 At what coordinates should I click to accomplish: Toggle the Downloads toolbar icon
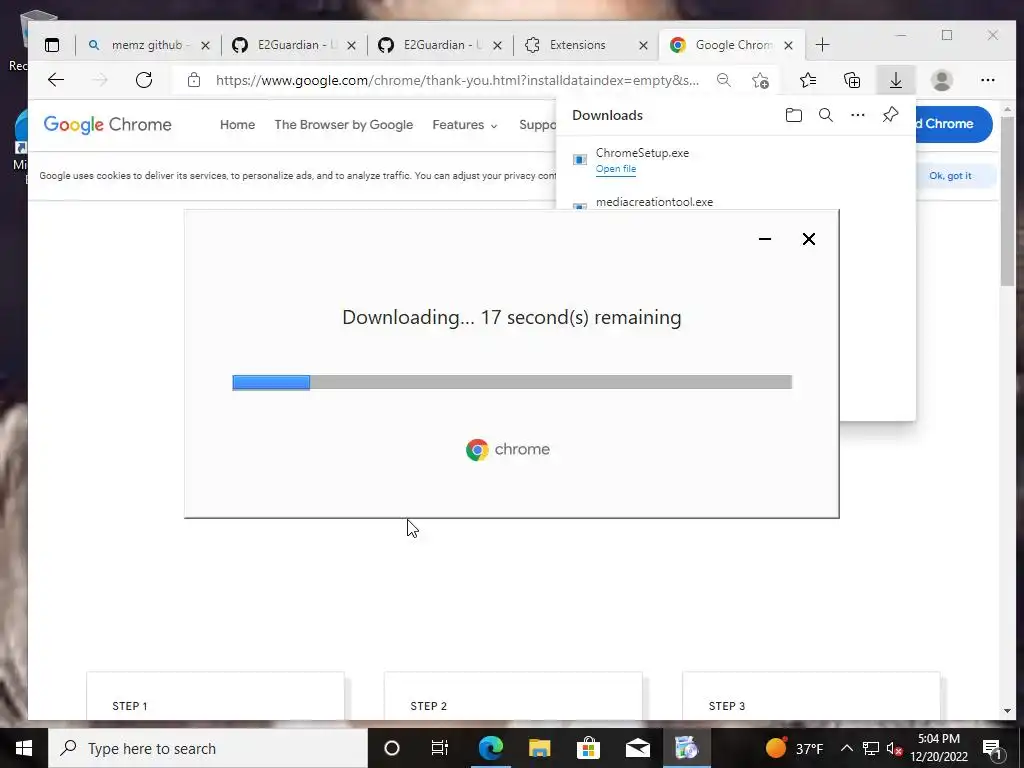[895, 80]
